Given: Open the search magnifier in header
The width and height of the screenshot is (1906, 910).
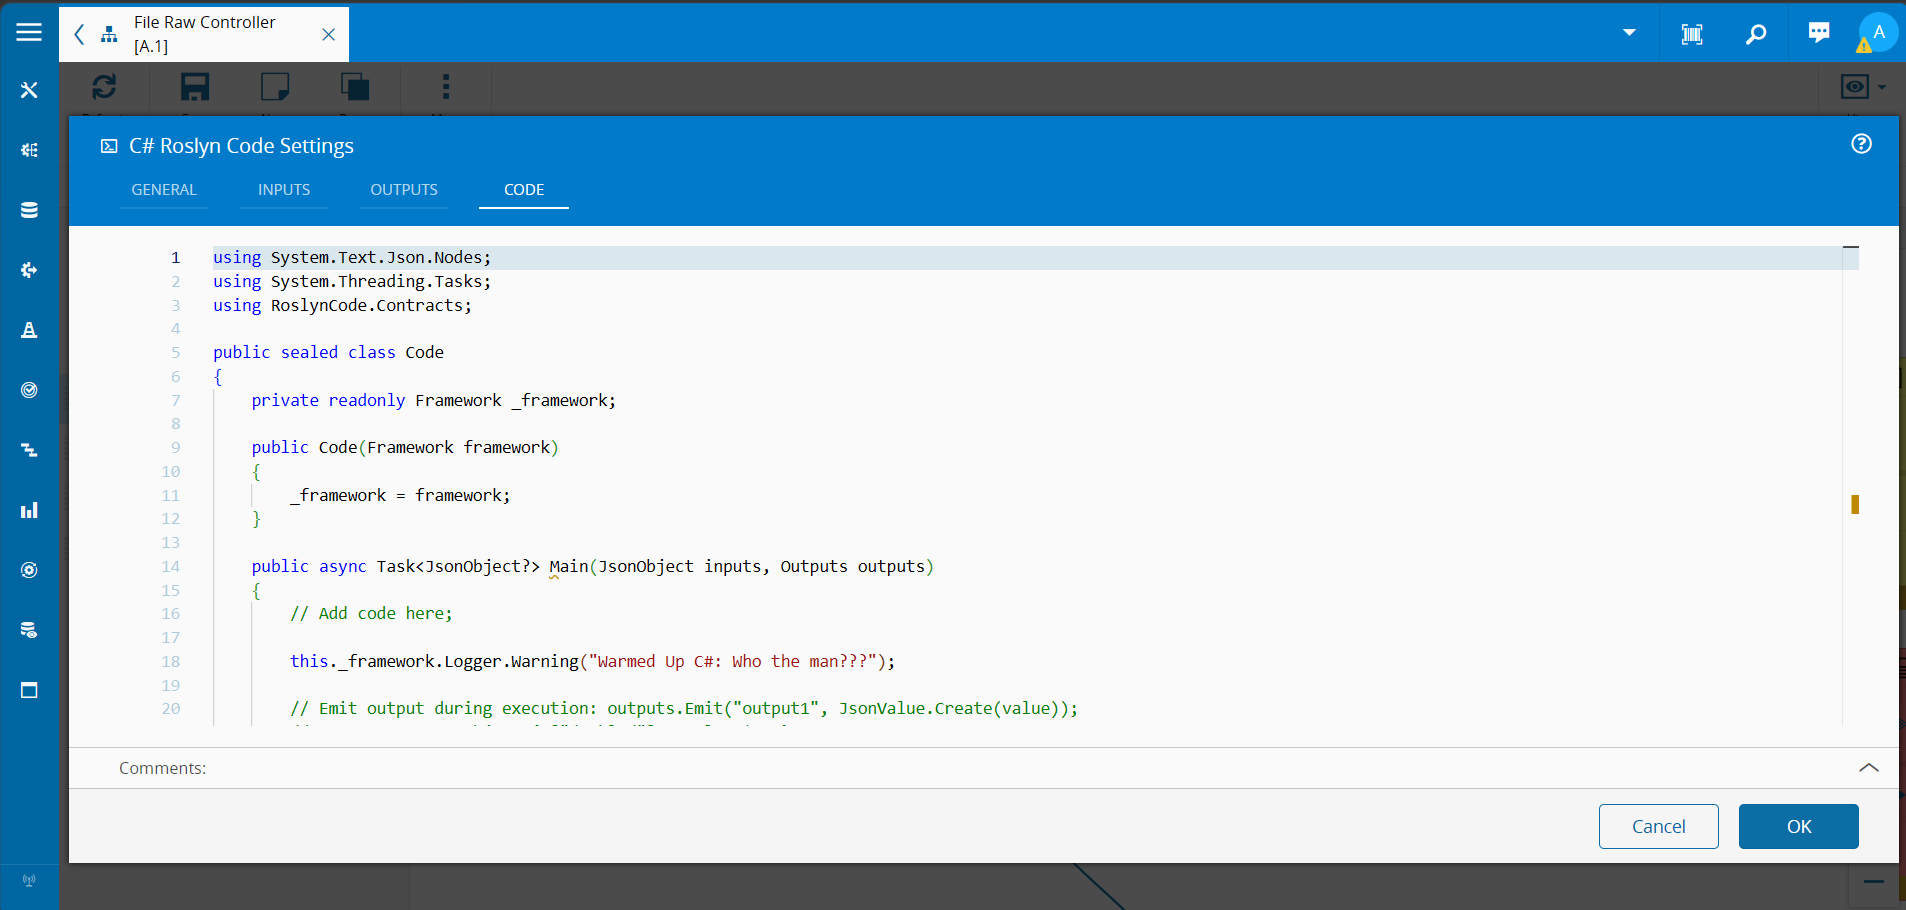Looking at the screenshot, I should pyautogui.click(x=1756, y=34).
